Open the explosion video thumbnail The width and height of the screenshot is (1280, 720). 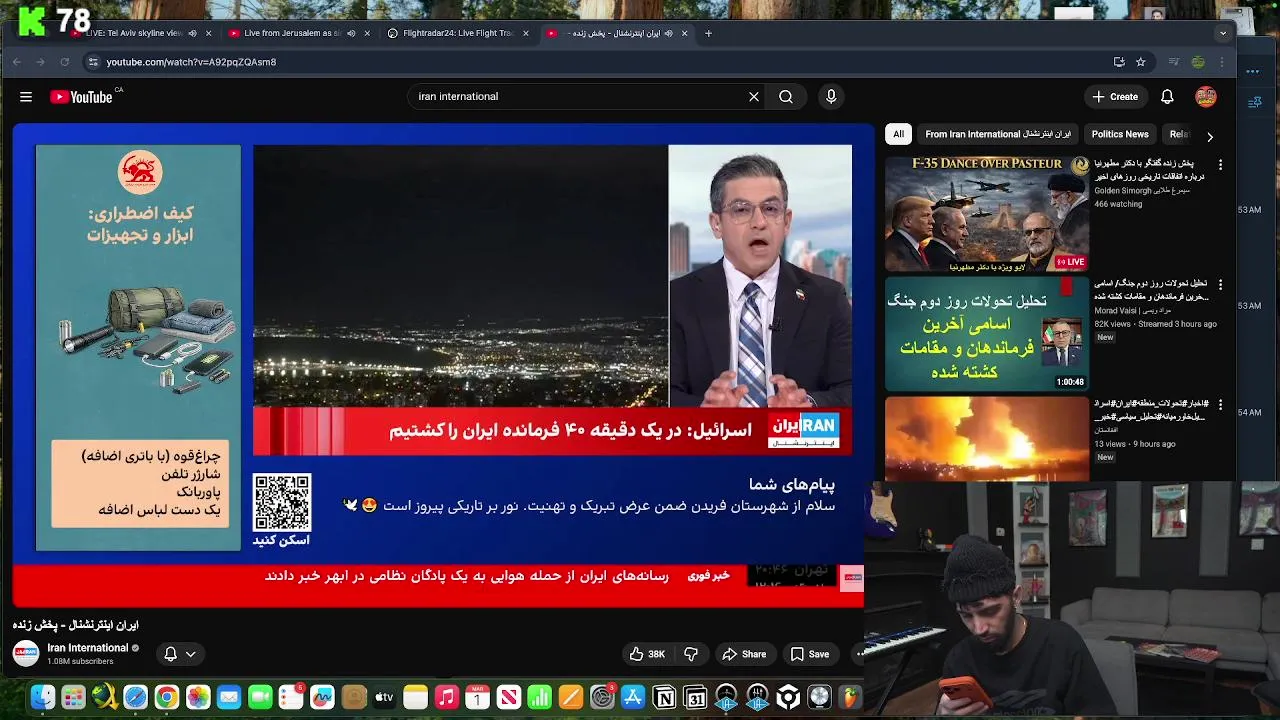coord(986,439)
